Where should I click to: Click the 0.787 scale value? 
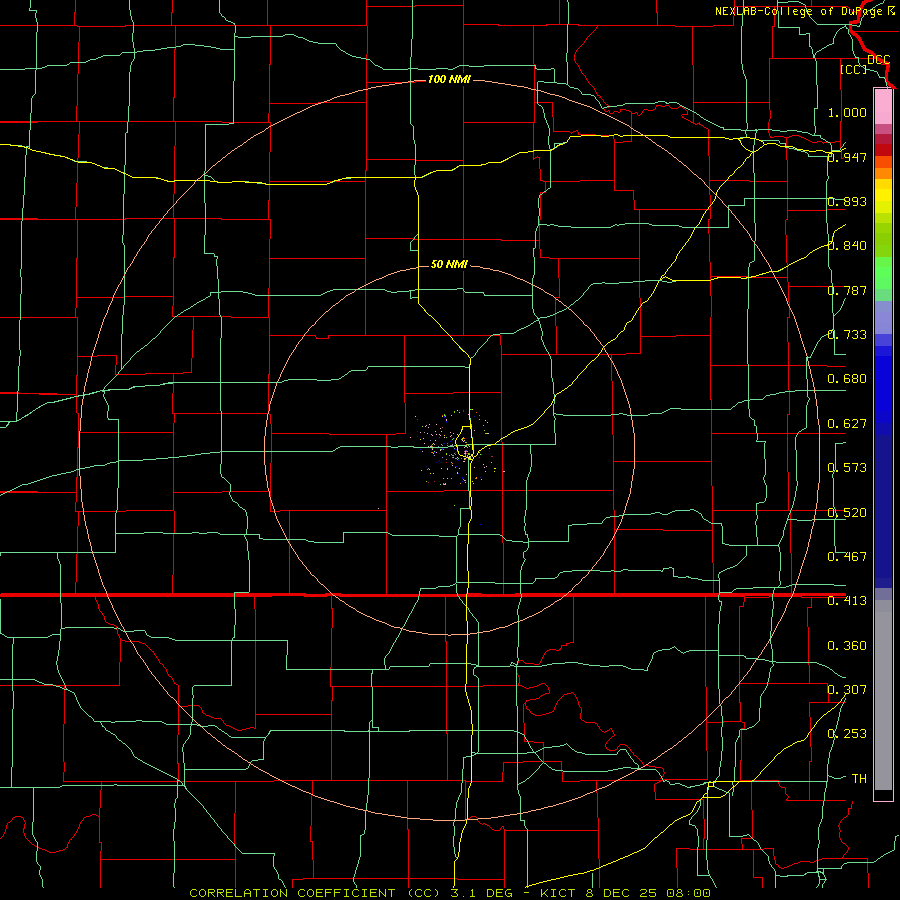click(847, 290)
